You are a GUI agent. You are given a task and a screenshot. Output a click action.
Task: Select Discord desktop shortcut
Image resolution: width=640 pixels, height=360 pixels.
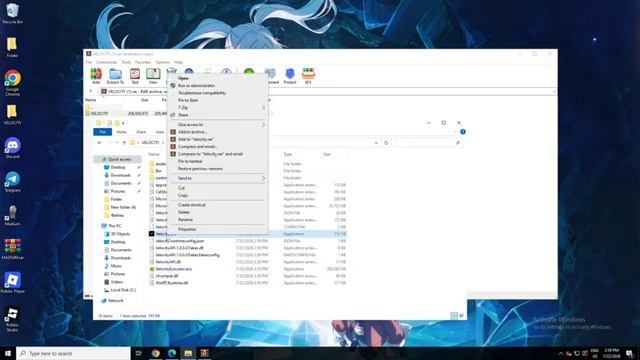(x=12, y=148)
